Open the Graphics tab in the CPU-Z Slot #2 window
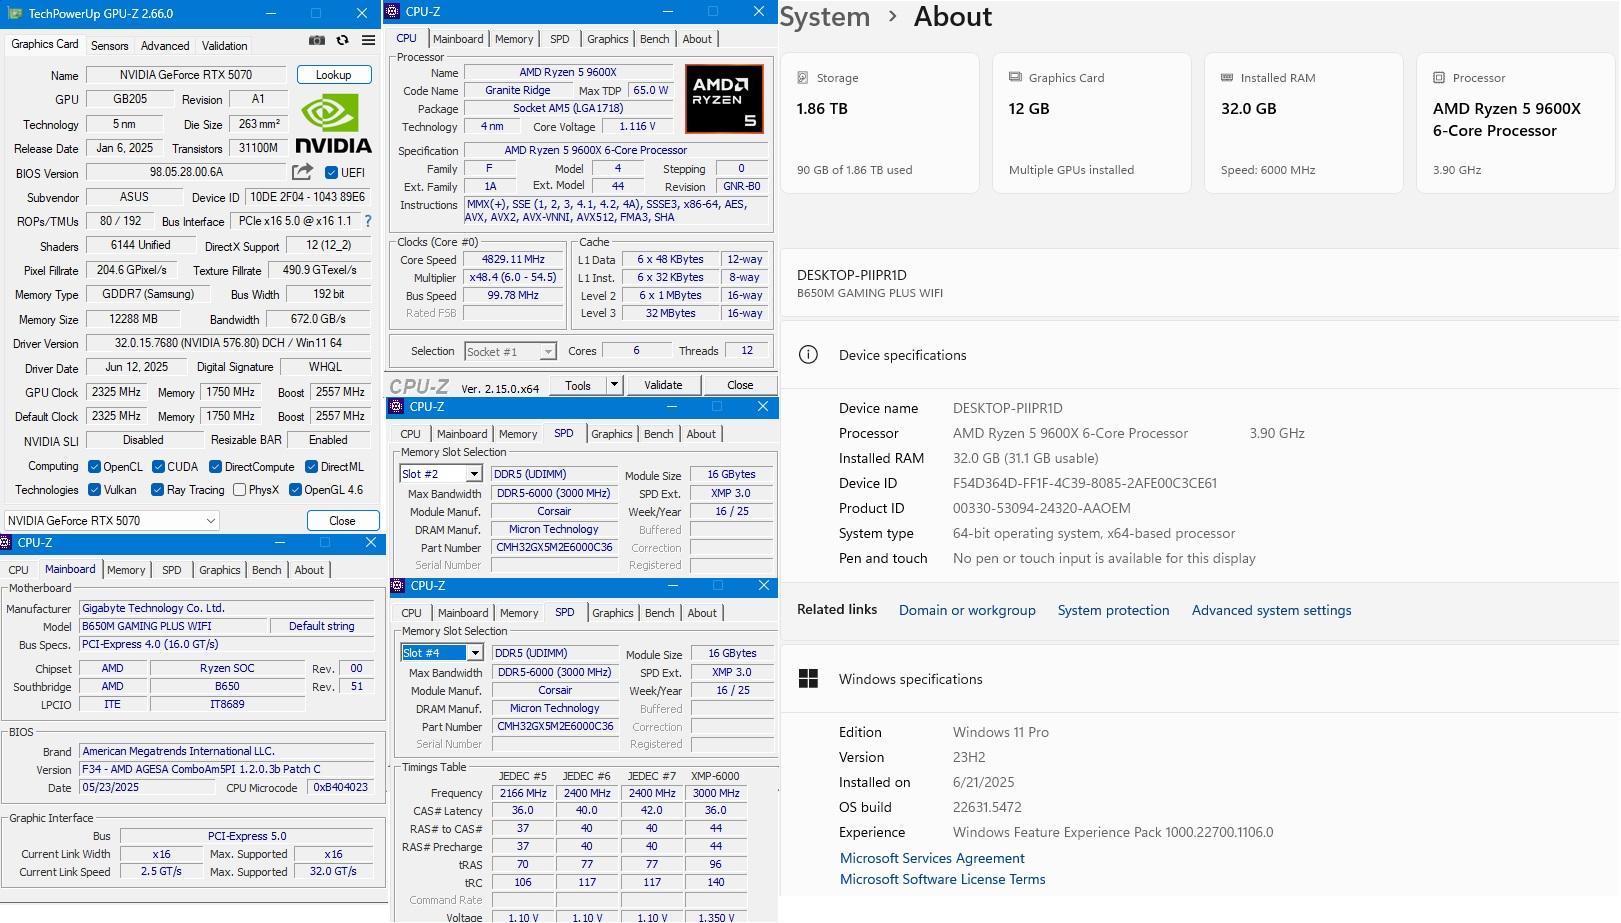Screen dimensions: 1621x923 pos(612,434)
